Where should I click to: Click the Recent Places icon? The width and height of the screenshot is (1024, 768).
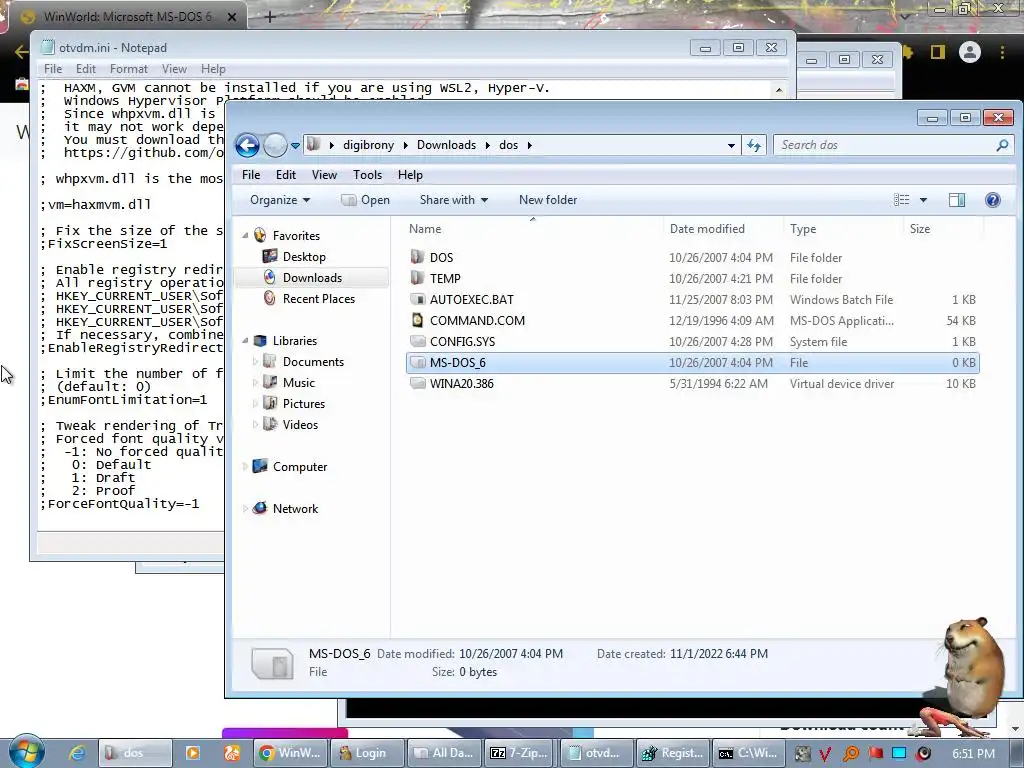point(269,298)
